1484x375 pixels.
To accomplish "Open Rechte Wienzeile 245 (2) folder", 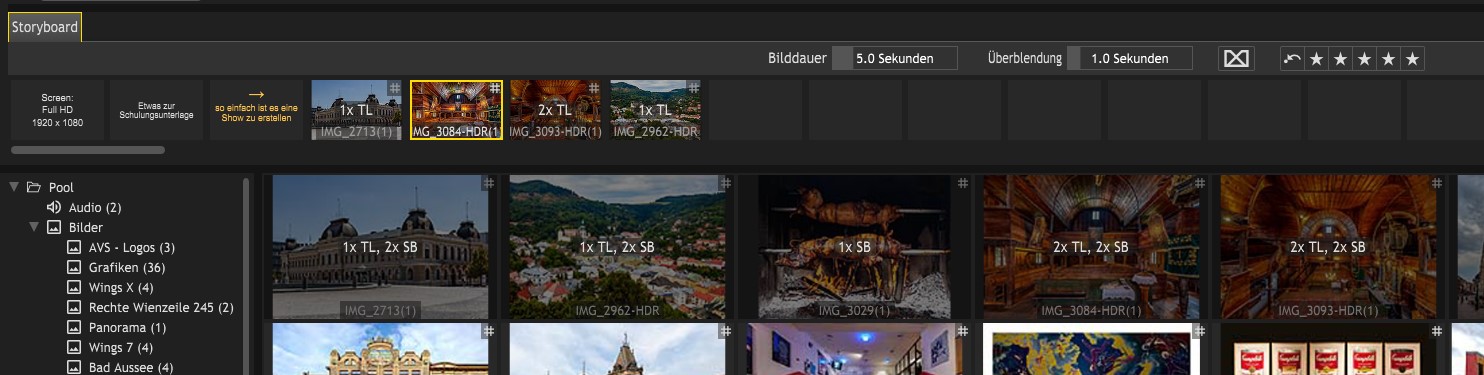I will click(161, 307).
